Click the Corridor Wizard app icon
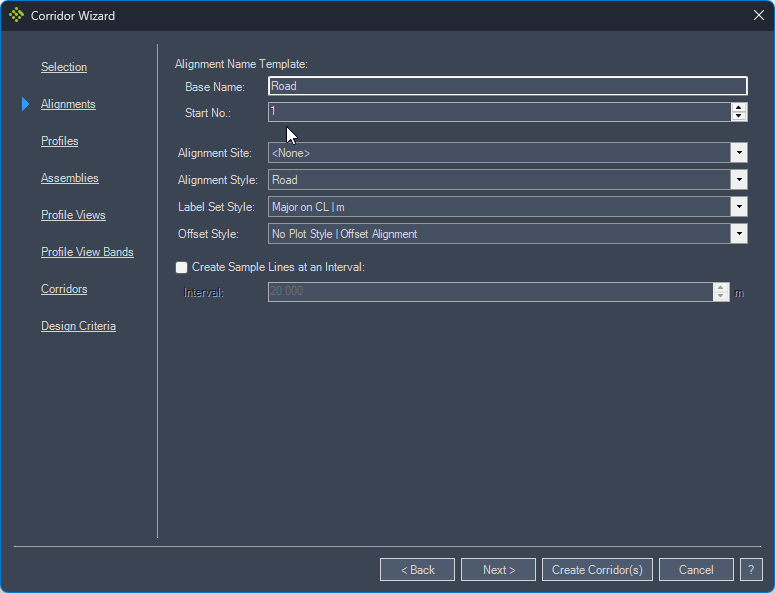Viewport: 775px width, 593px height. (16, 15)
